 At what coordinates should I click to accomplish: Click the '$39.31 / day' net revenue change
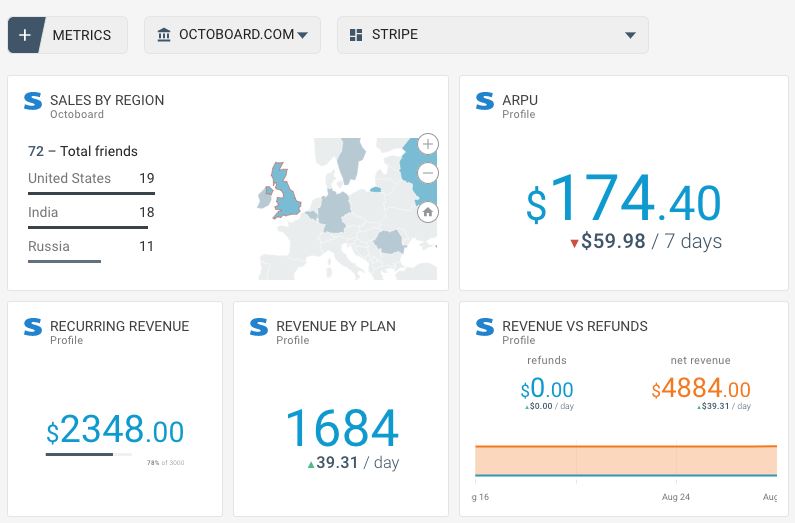point(726,406)
